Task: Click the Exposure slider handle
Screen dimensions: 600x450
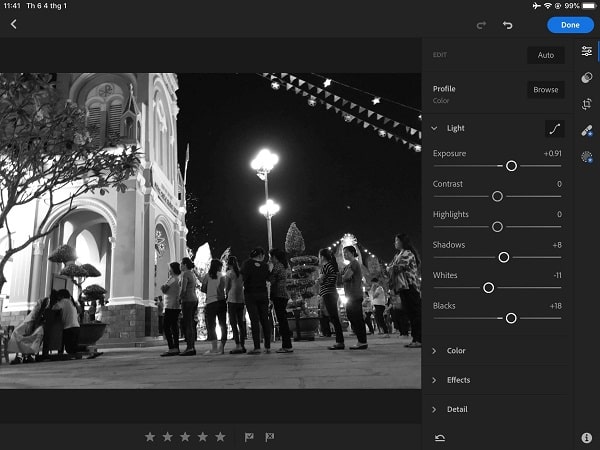Action: 511,166
